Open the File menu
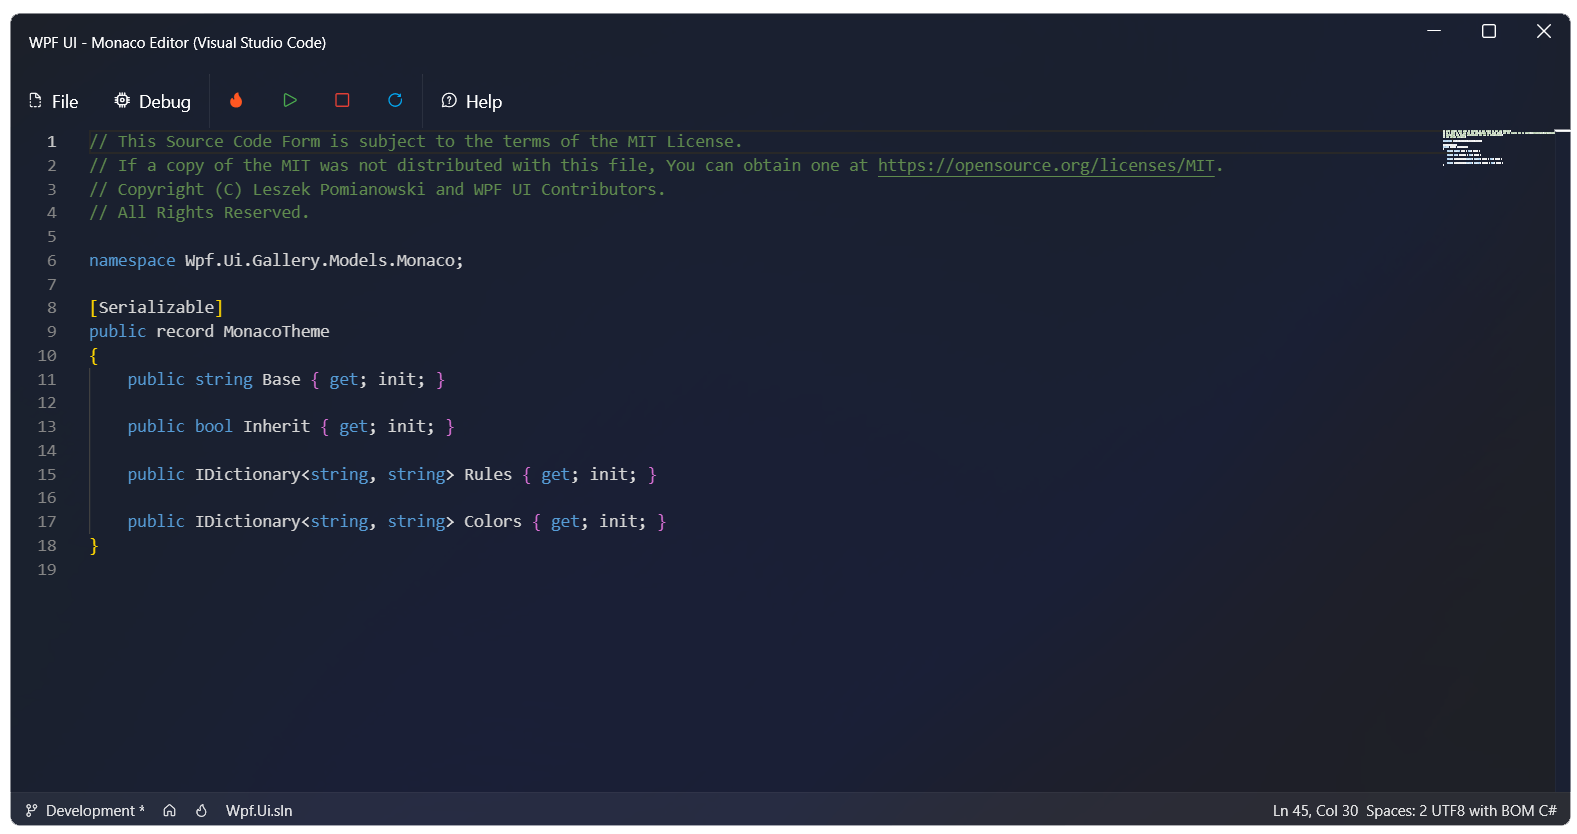The height and width of the screenshot is (834, 1577). coord(53,101)
